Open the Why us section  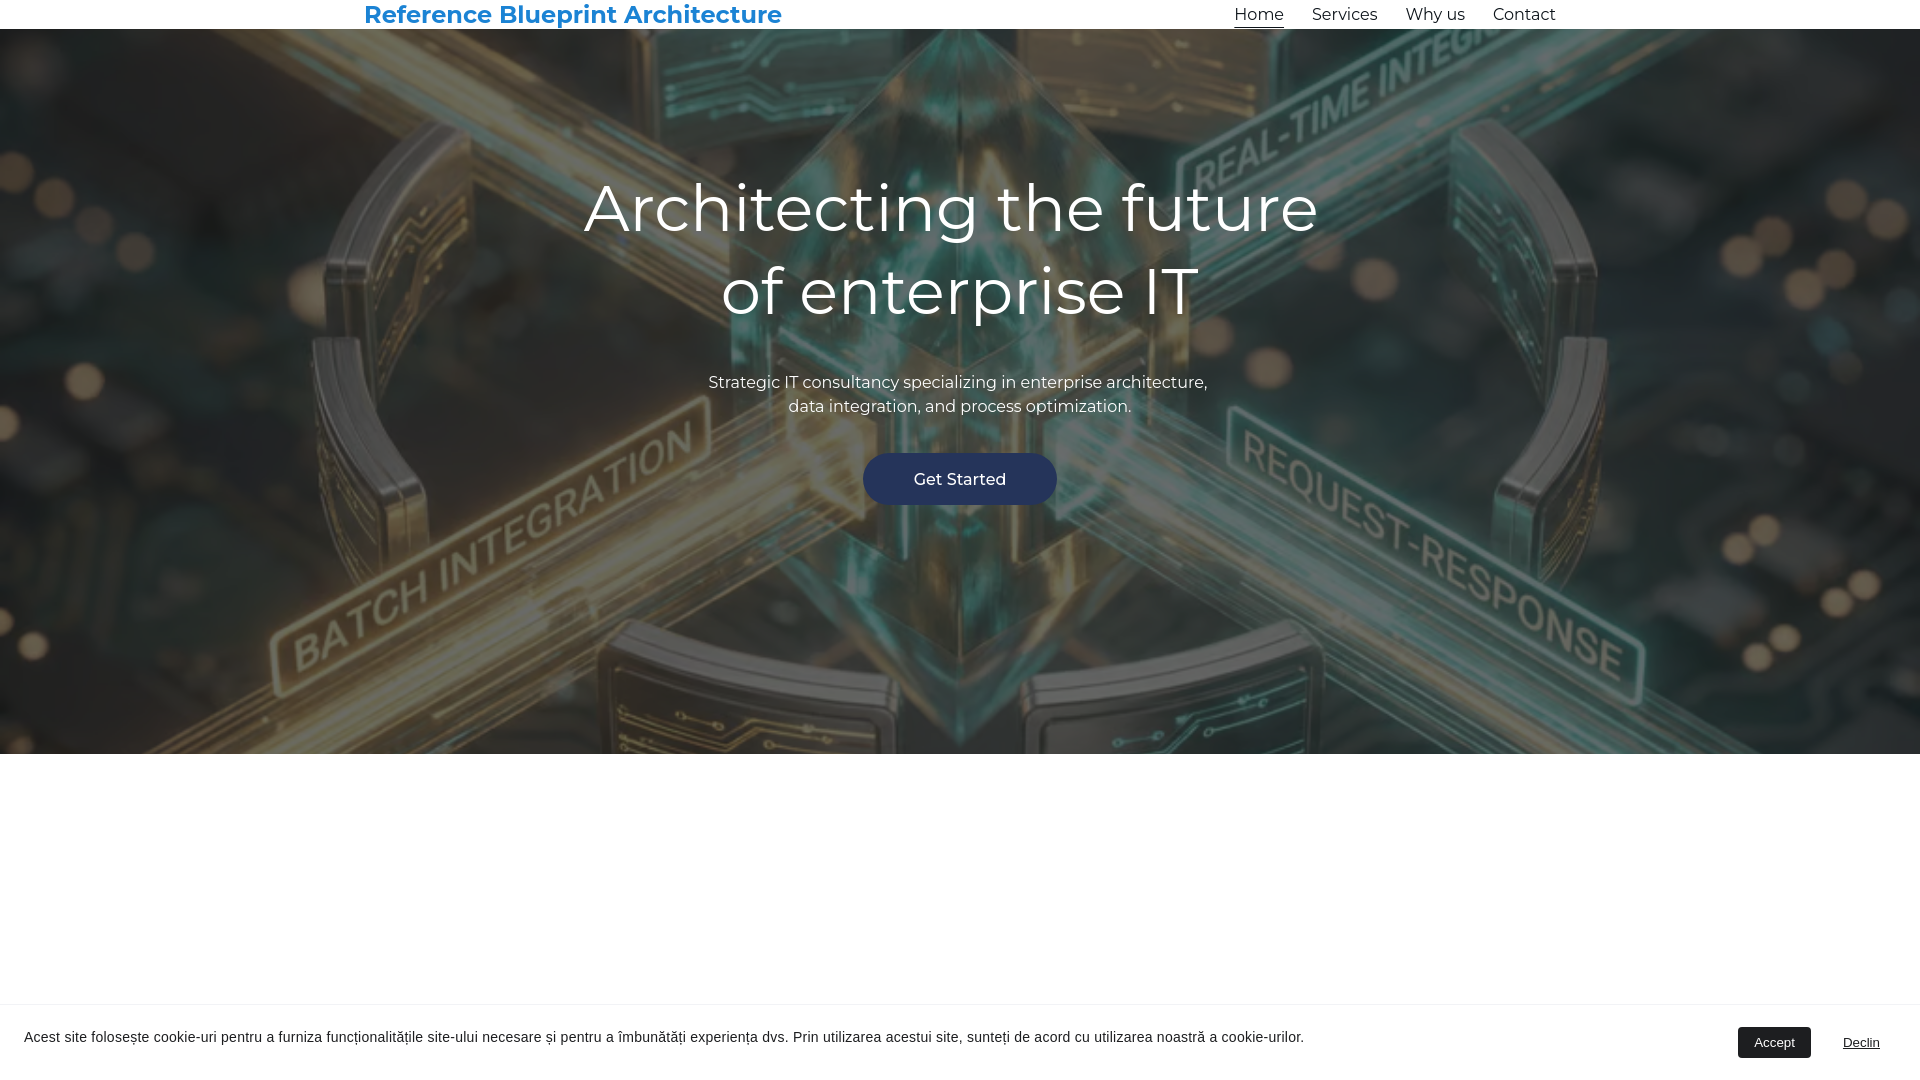(x=1434, y=14)
